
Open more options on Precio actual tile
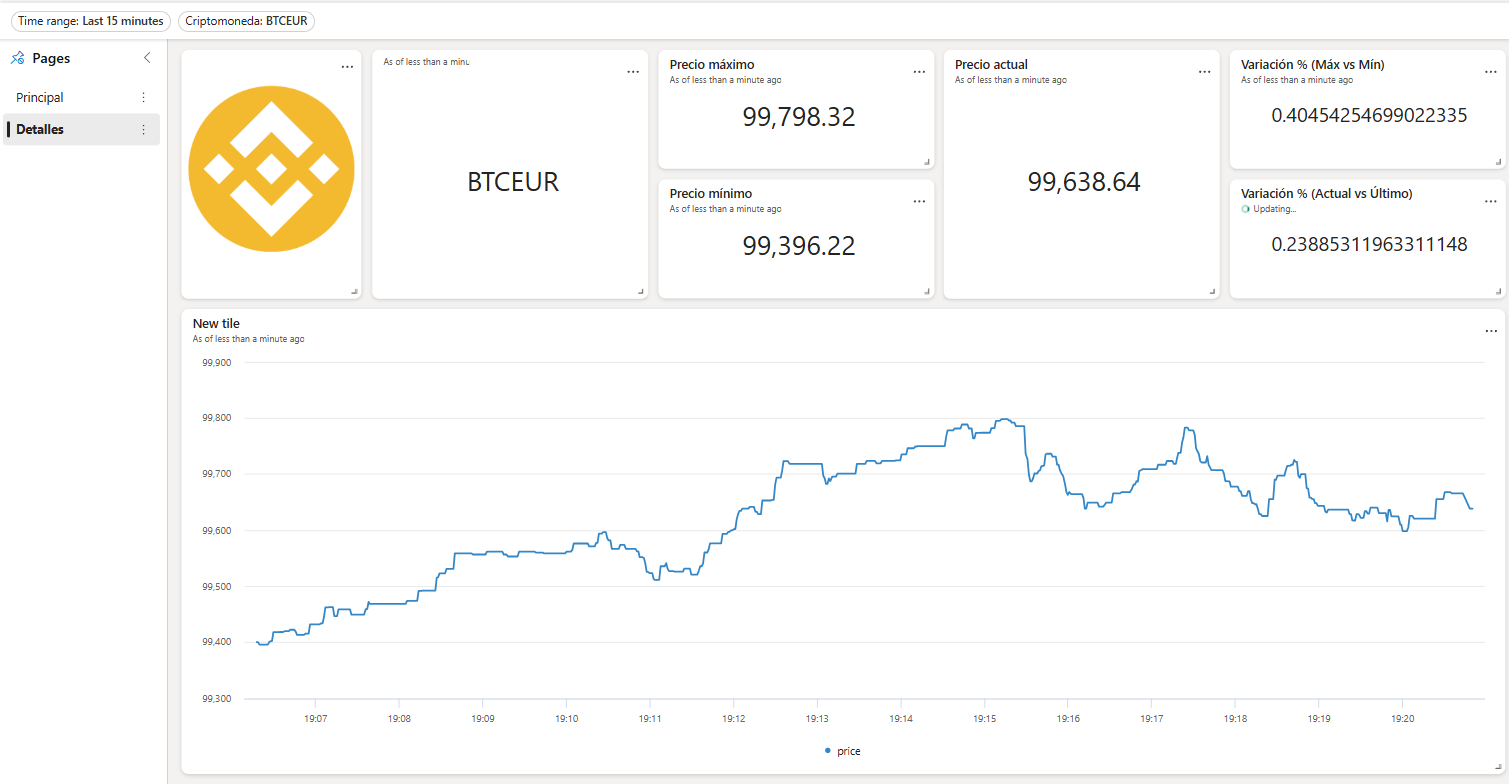pos(1205,72)
